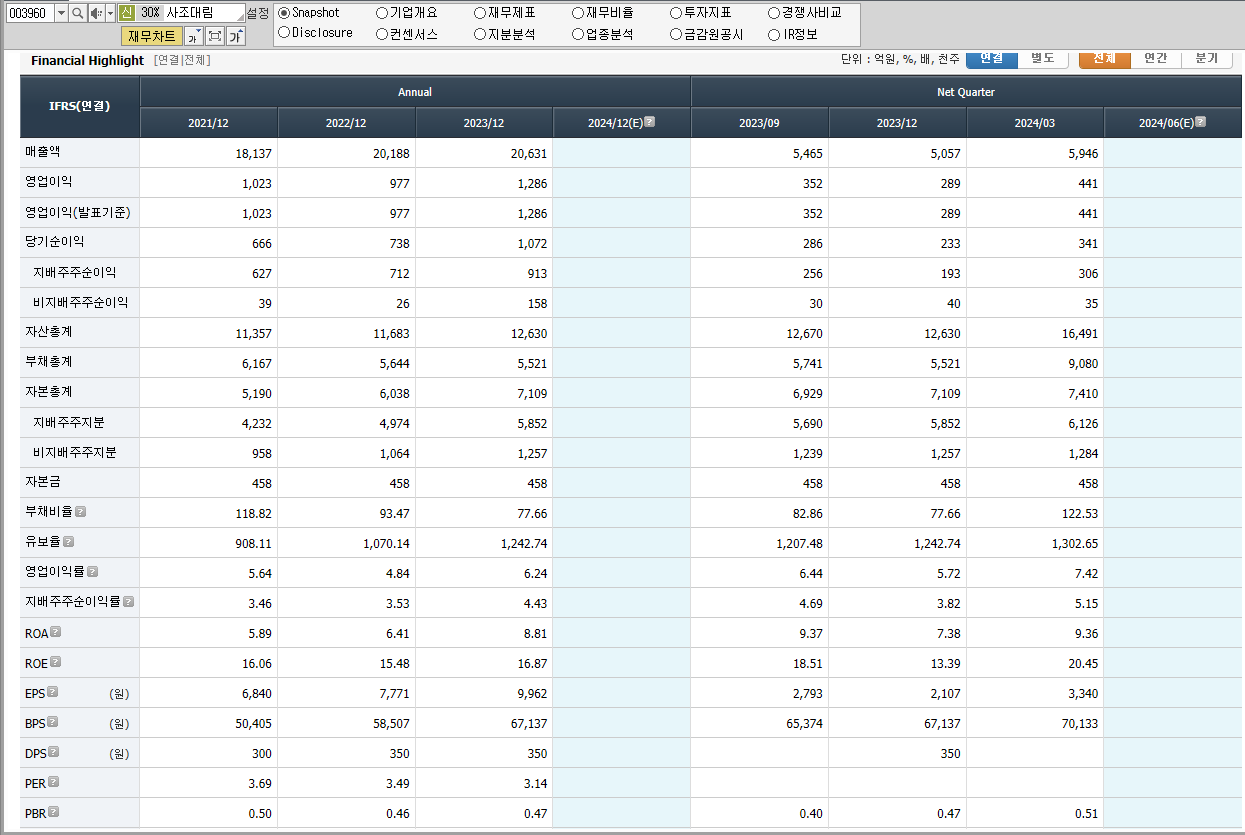Viewport: 1245px width, 835px height.
Task: Click the 비지배주주지분 row label
Action: tap(74, 452)
